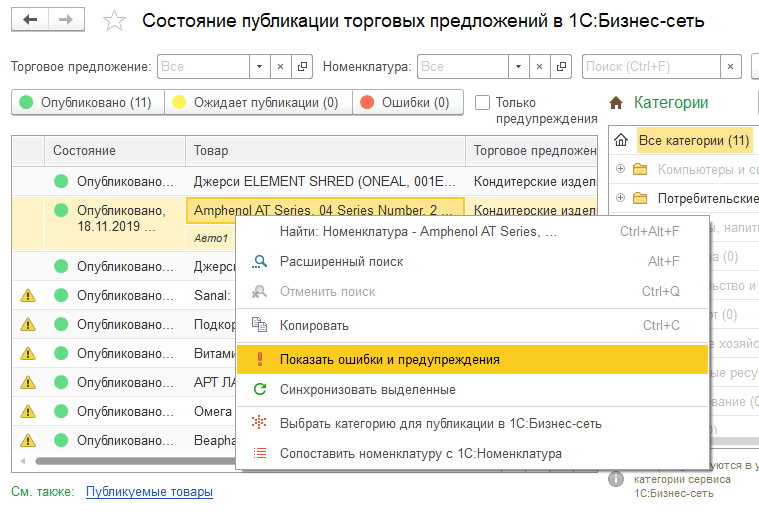The width and height of the screenshot is (759, 511).
Task: Expand the Компьютеры category node
Action: [x=621, y=168]
